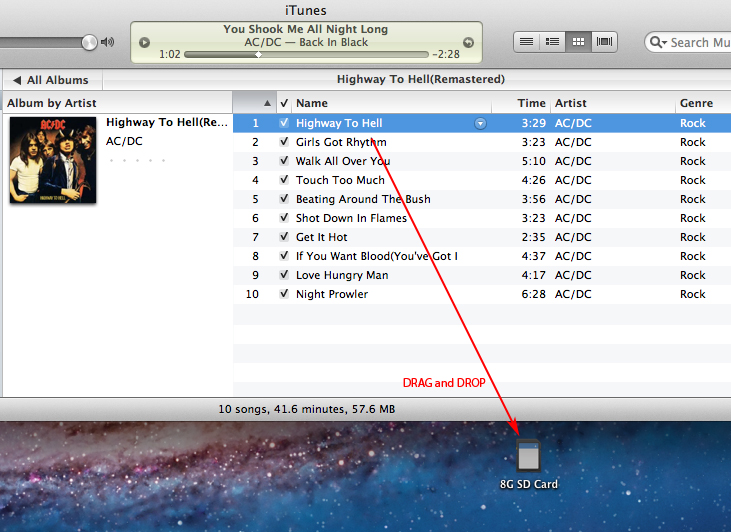This screenshot has height=532, width=731.
Task: Uncheck the Shot Down In Flames checkbox
Action: pos(284,218)
